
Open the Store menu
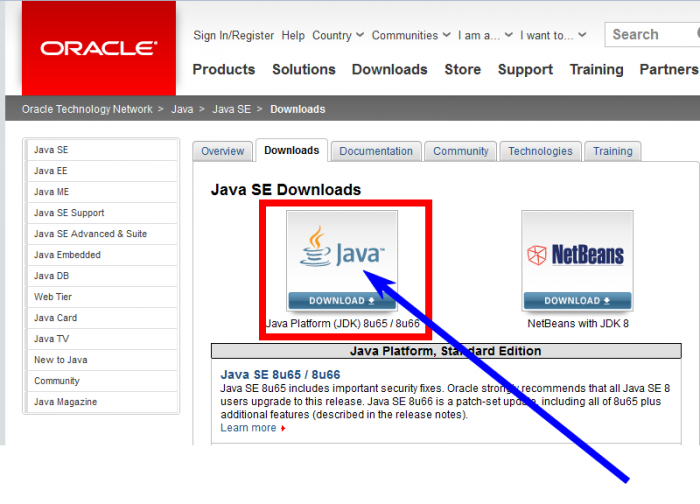click(x=462, y=69)
